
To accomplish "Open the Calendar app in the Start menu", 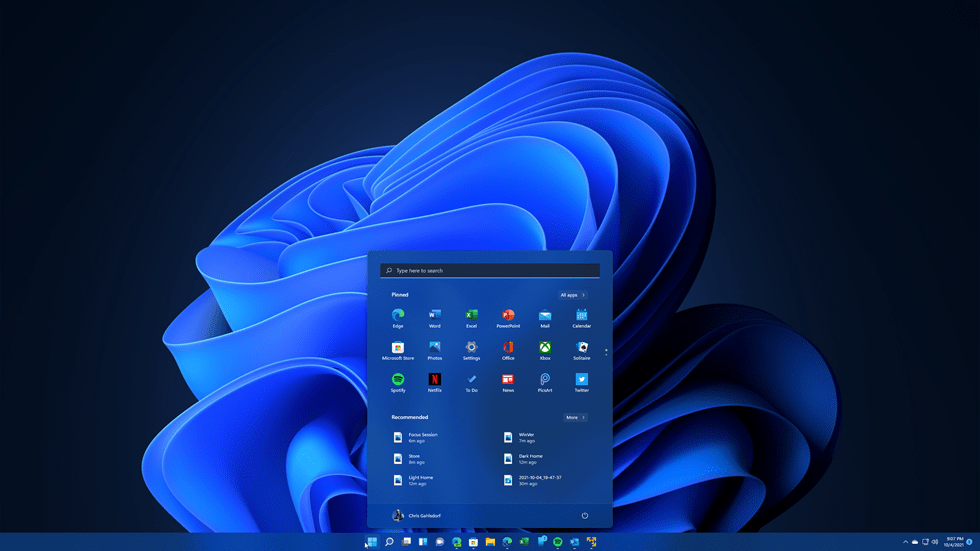I will [581, 318].
